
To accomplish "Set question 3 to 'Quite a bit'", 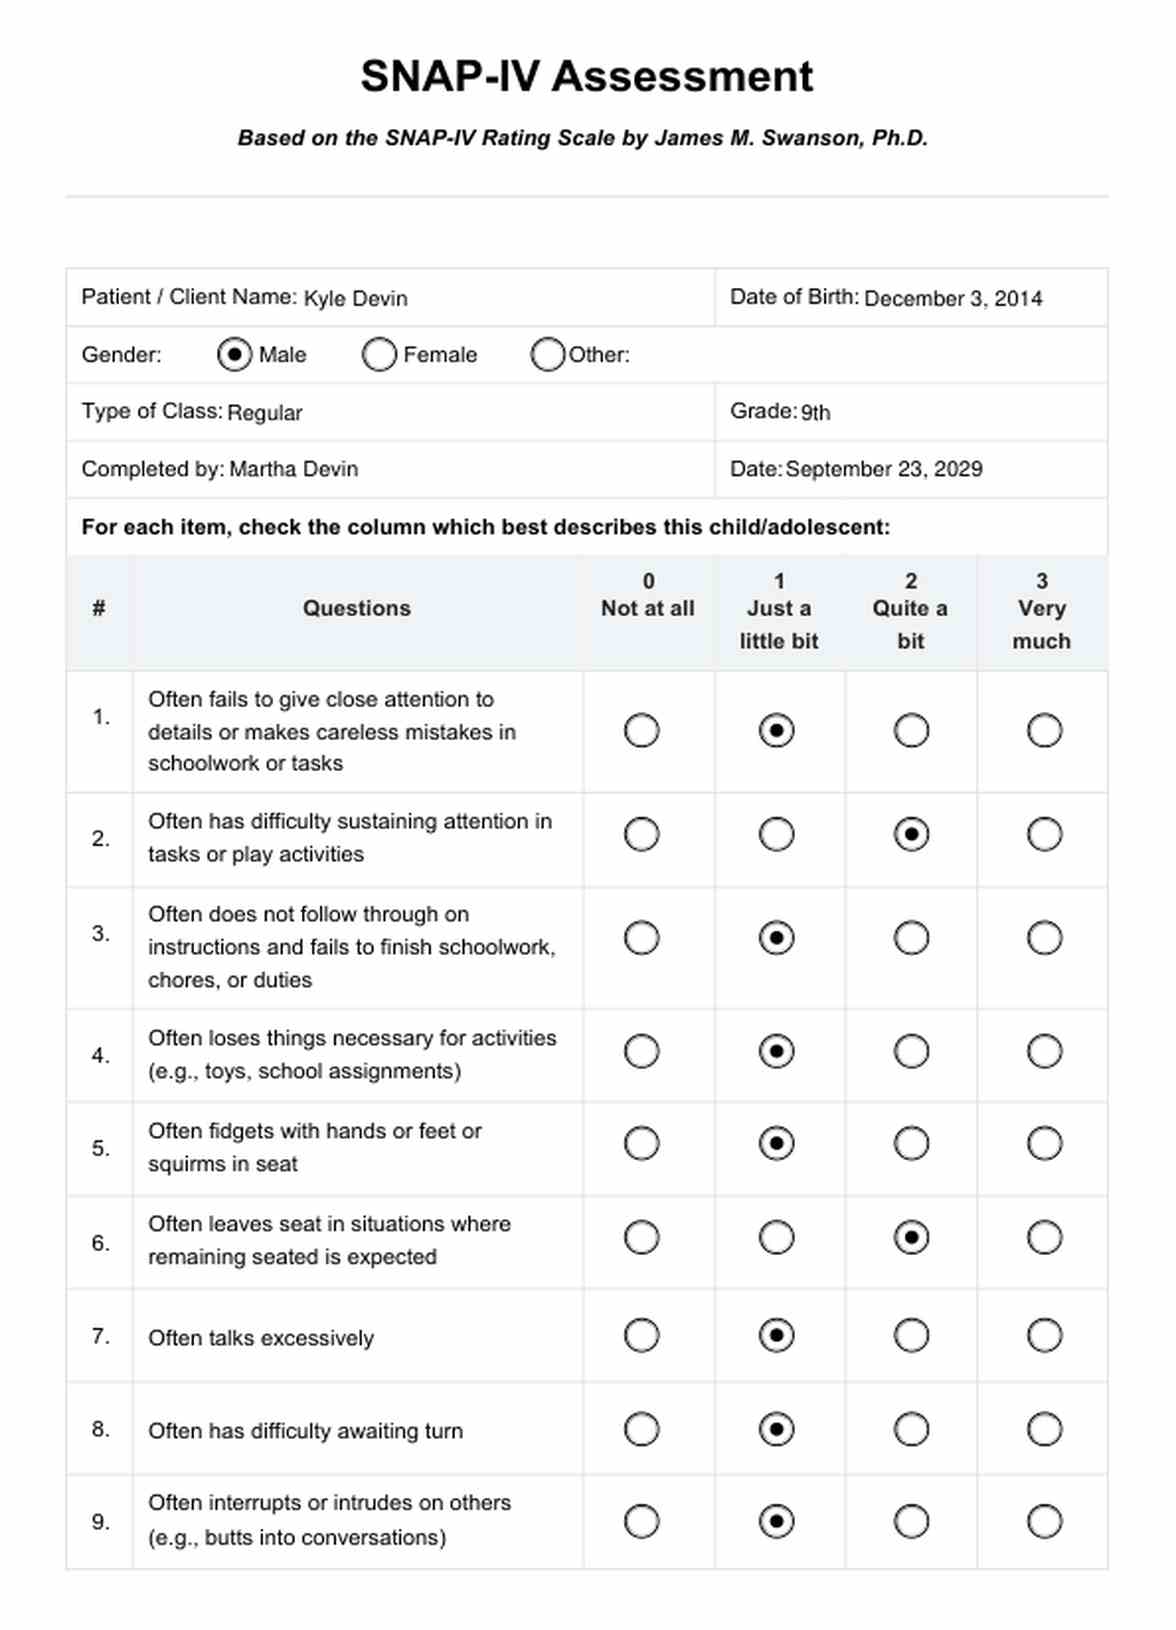I will tap(911, 938).
